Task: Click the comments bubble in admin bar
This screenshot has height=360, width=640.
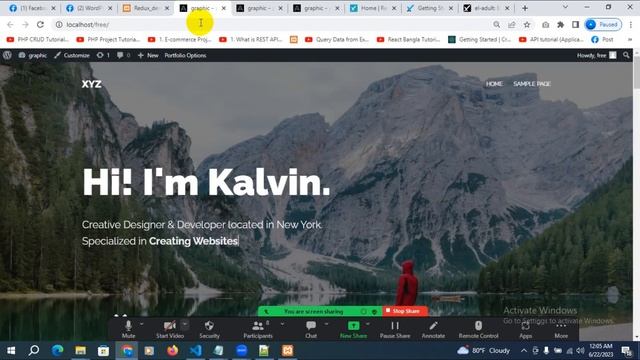Action: (123, 55)
